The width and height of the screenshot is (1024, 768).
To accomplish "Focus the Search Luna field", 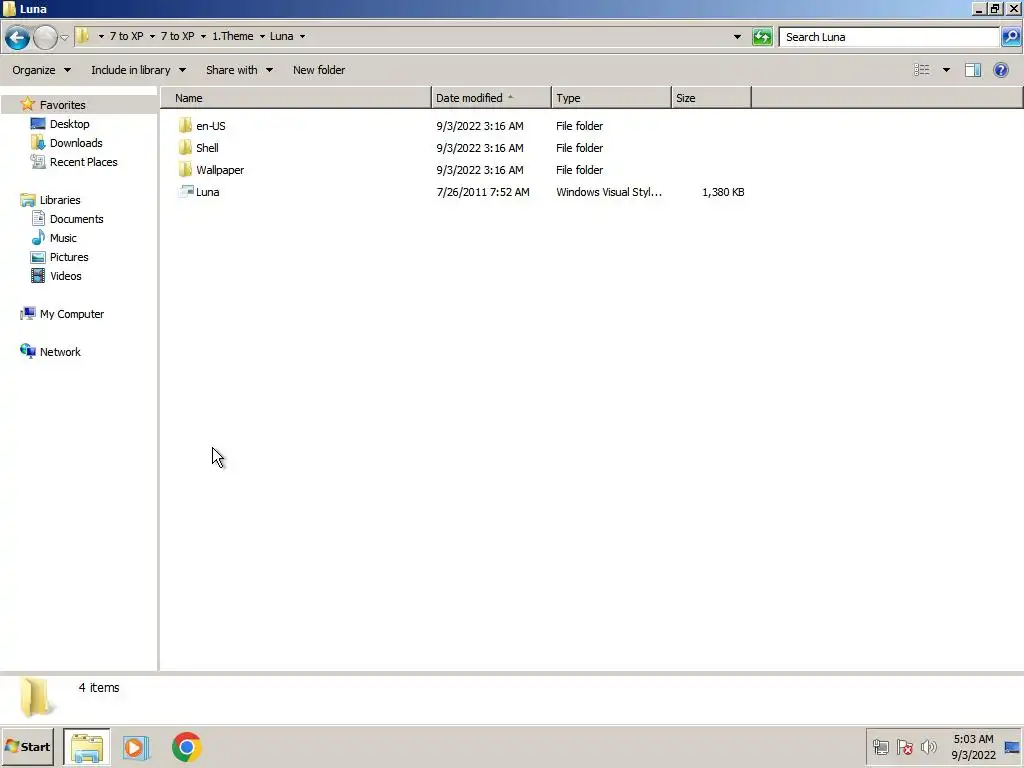I will tap(889, 37).
